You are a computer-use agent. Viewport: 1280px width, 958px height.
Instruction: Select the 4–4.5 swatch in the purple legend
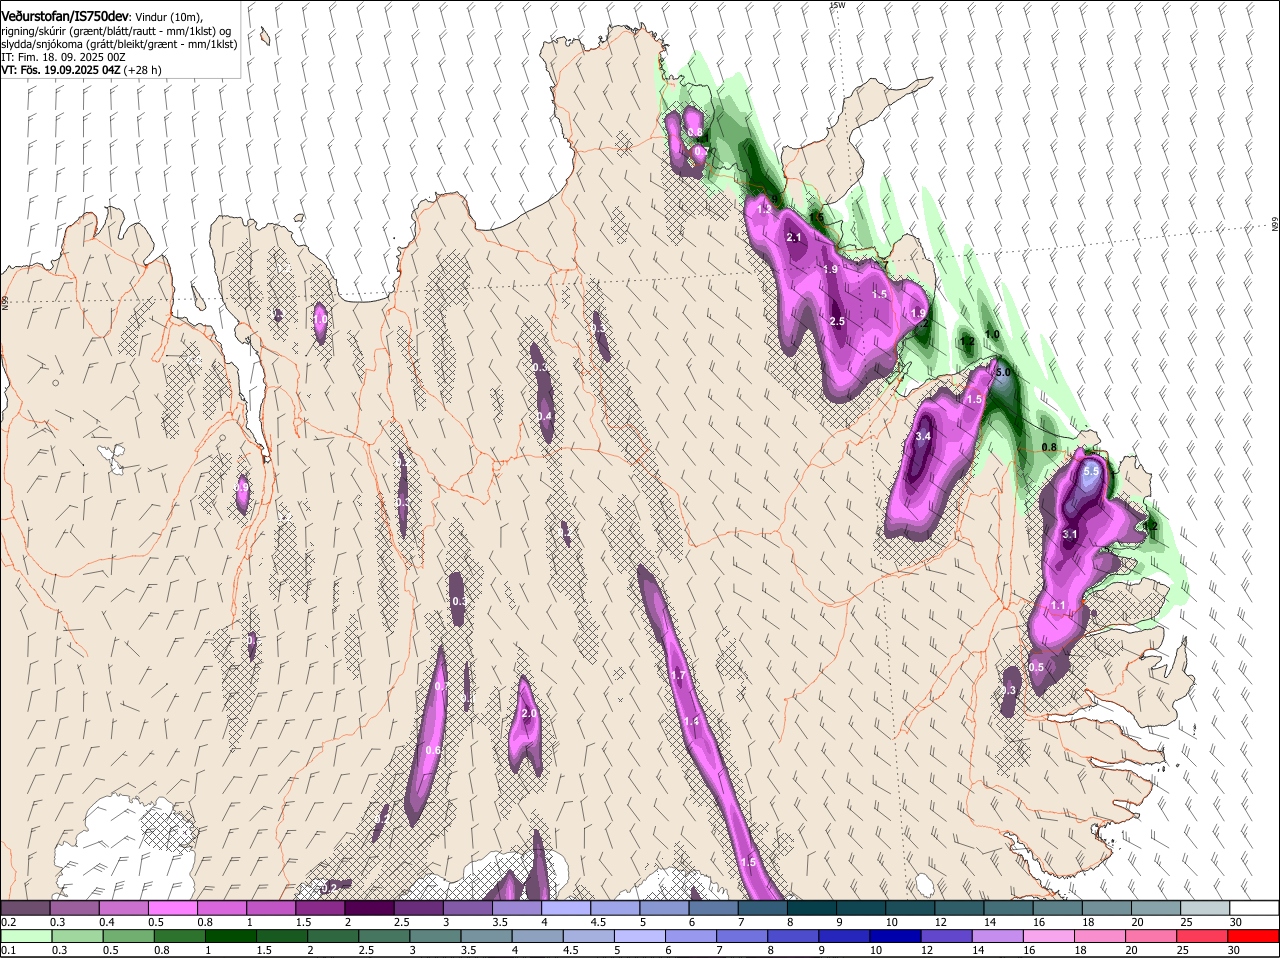click(x=564, y=908)
